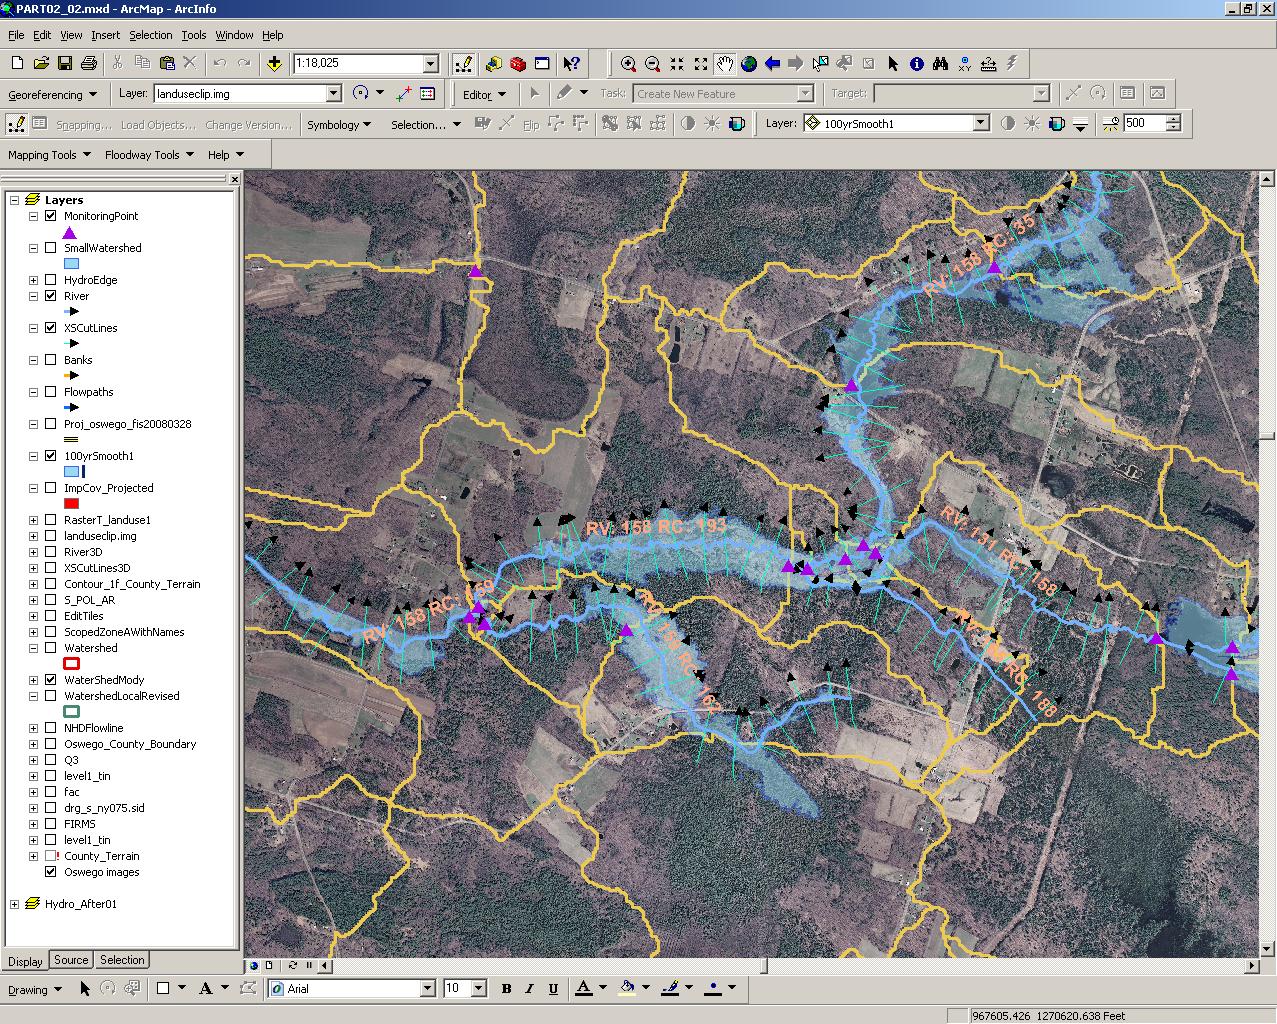The image size is (1277, 1024).
Task: Expand the Hydro_After01 data frame
Action: [x=15, y=904]
